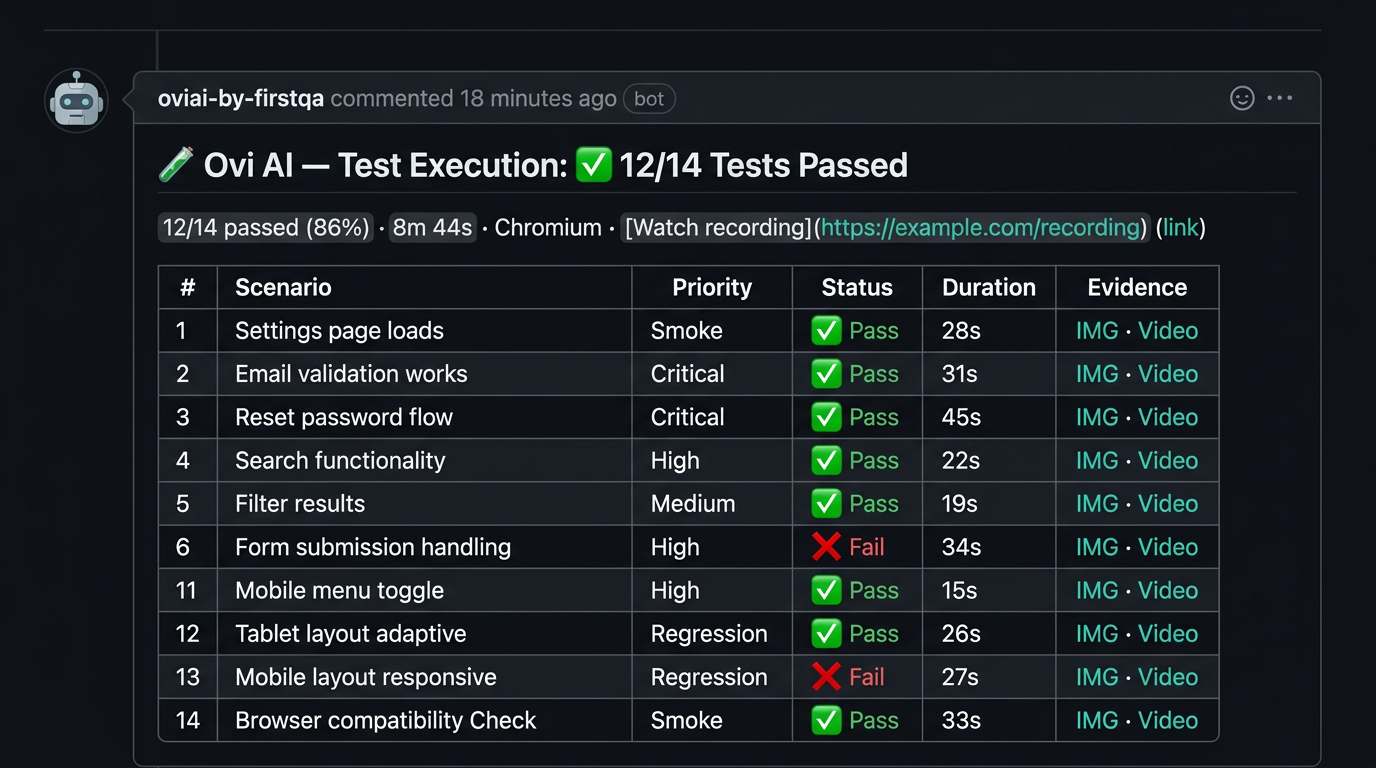Open the recording URL hyperlink
1376x768 pixels.
click(x=979, y=227)
